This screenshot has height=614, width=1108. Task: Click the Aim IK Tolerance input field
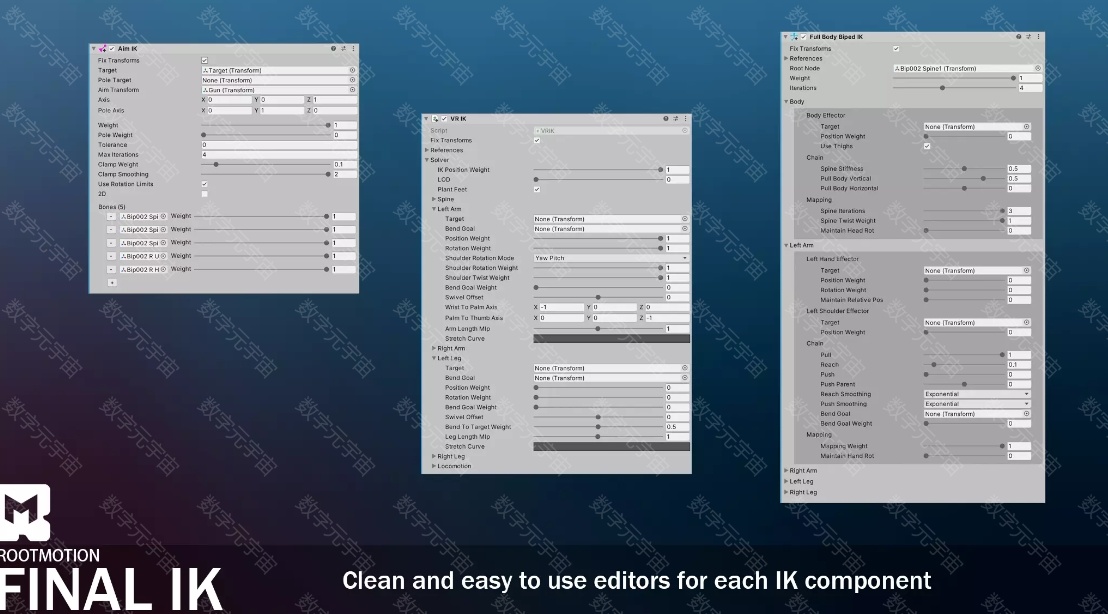tap(278, 145)
